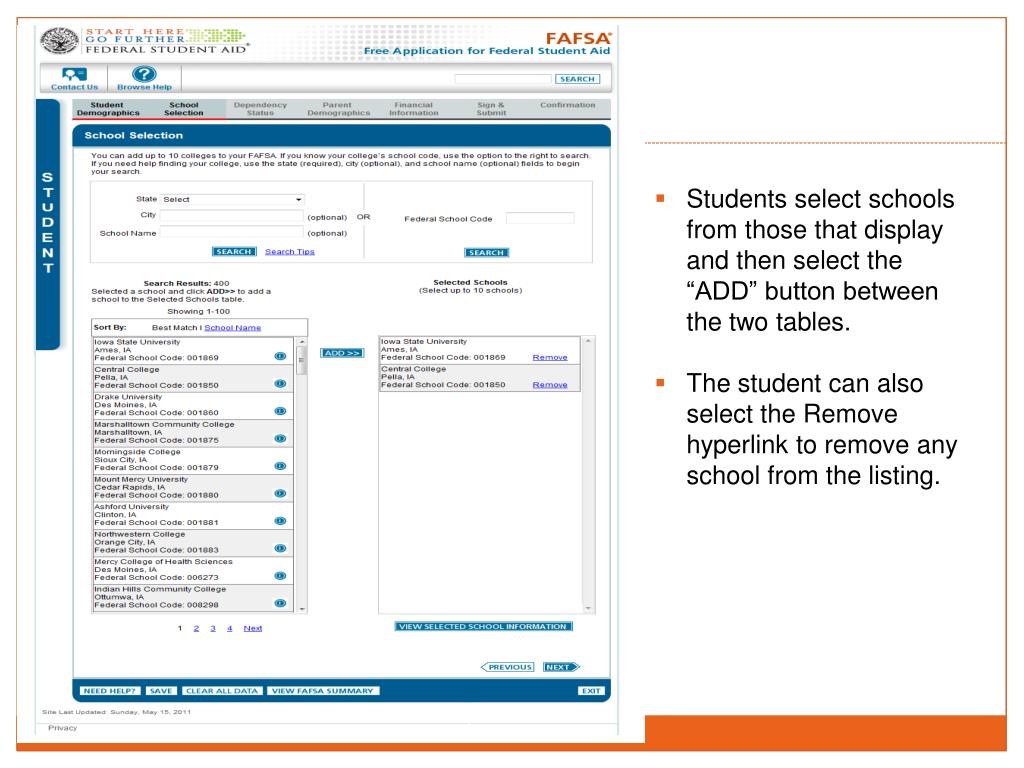
Task: Click the SAVE button
Action: tap(161, 691)
